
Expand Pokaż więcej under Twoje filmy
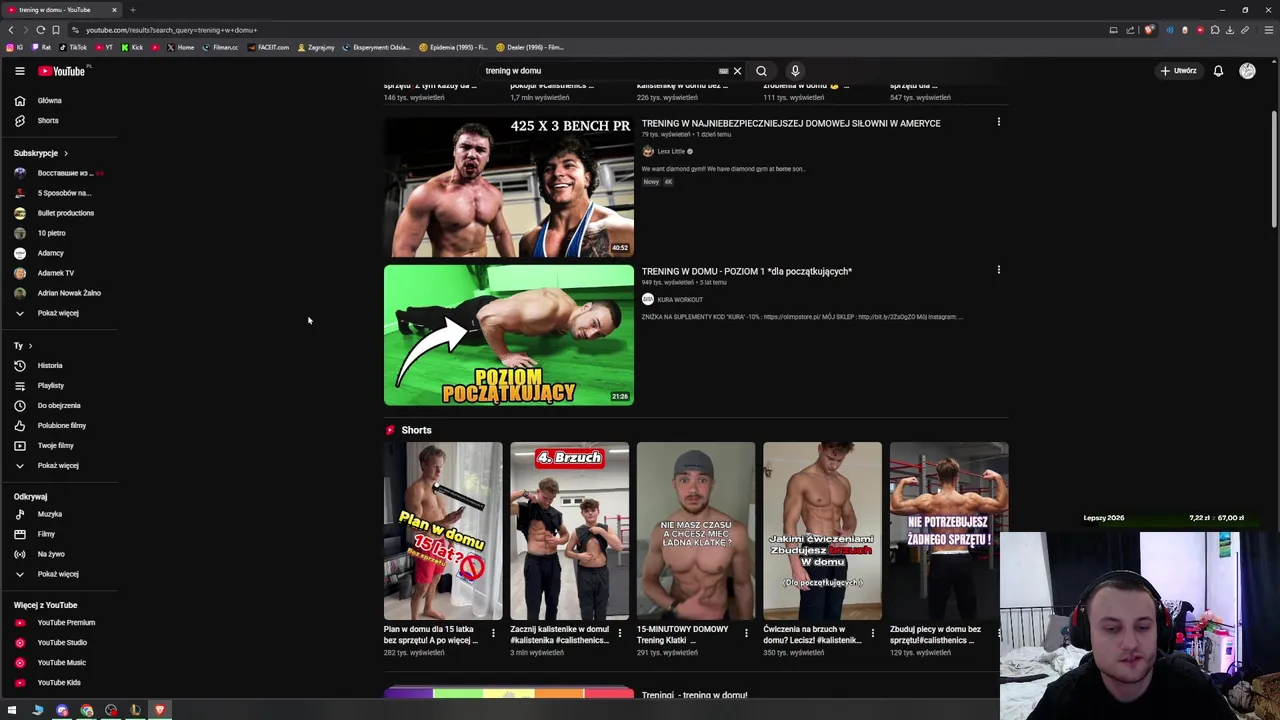(x=58, y=465)
